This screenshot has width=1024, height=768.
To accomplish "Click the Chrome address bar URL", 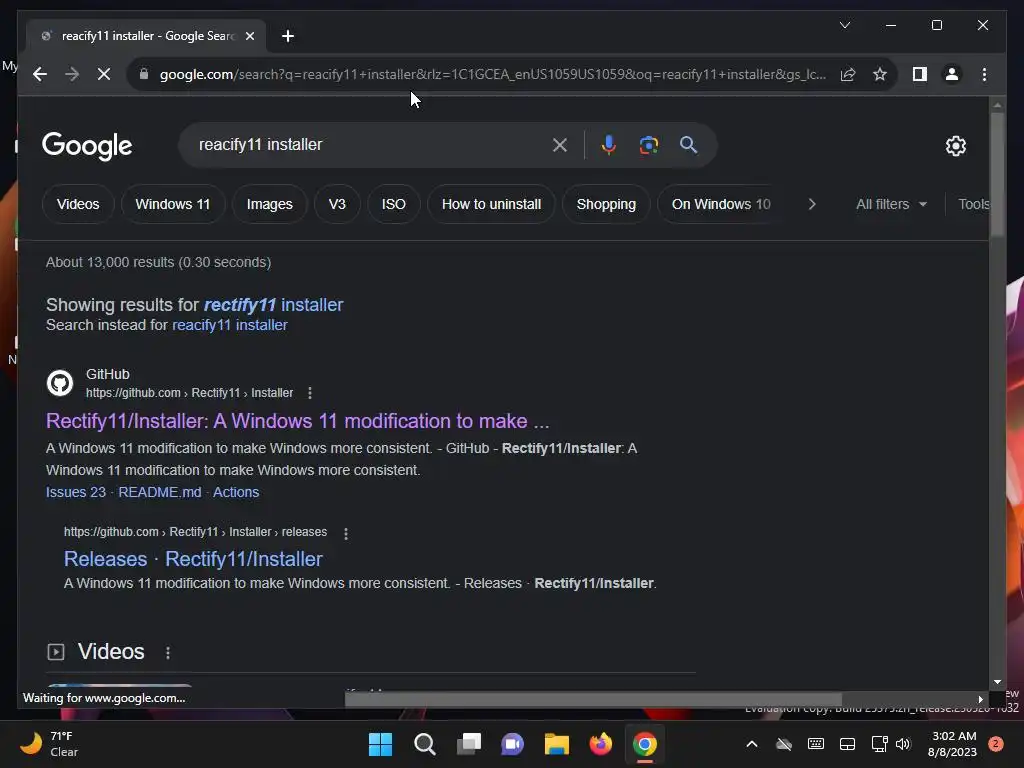I will pos(492,74).
